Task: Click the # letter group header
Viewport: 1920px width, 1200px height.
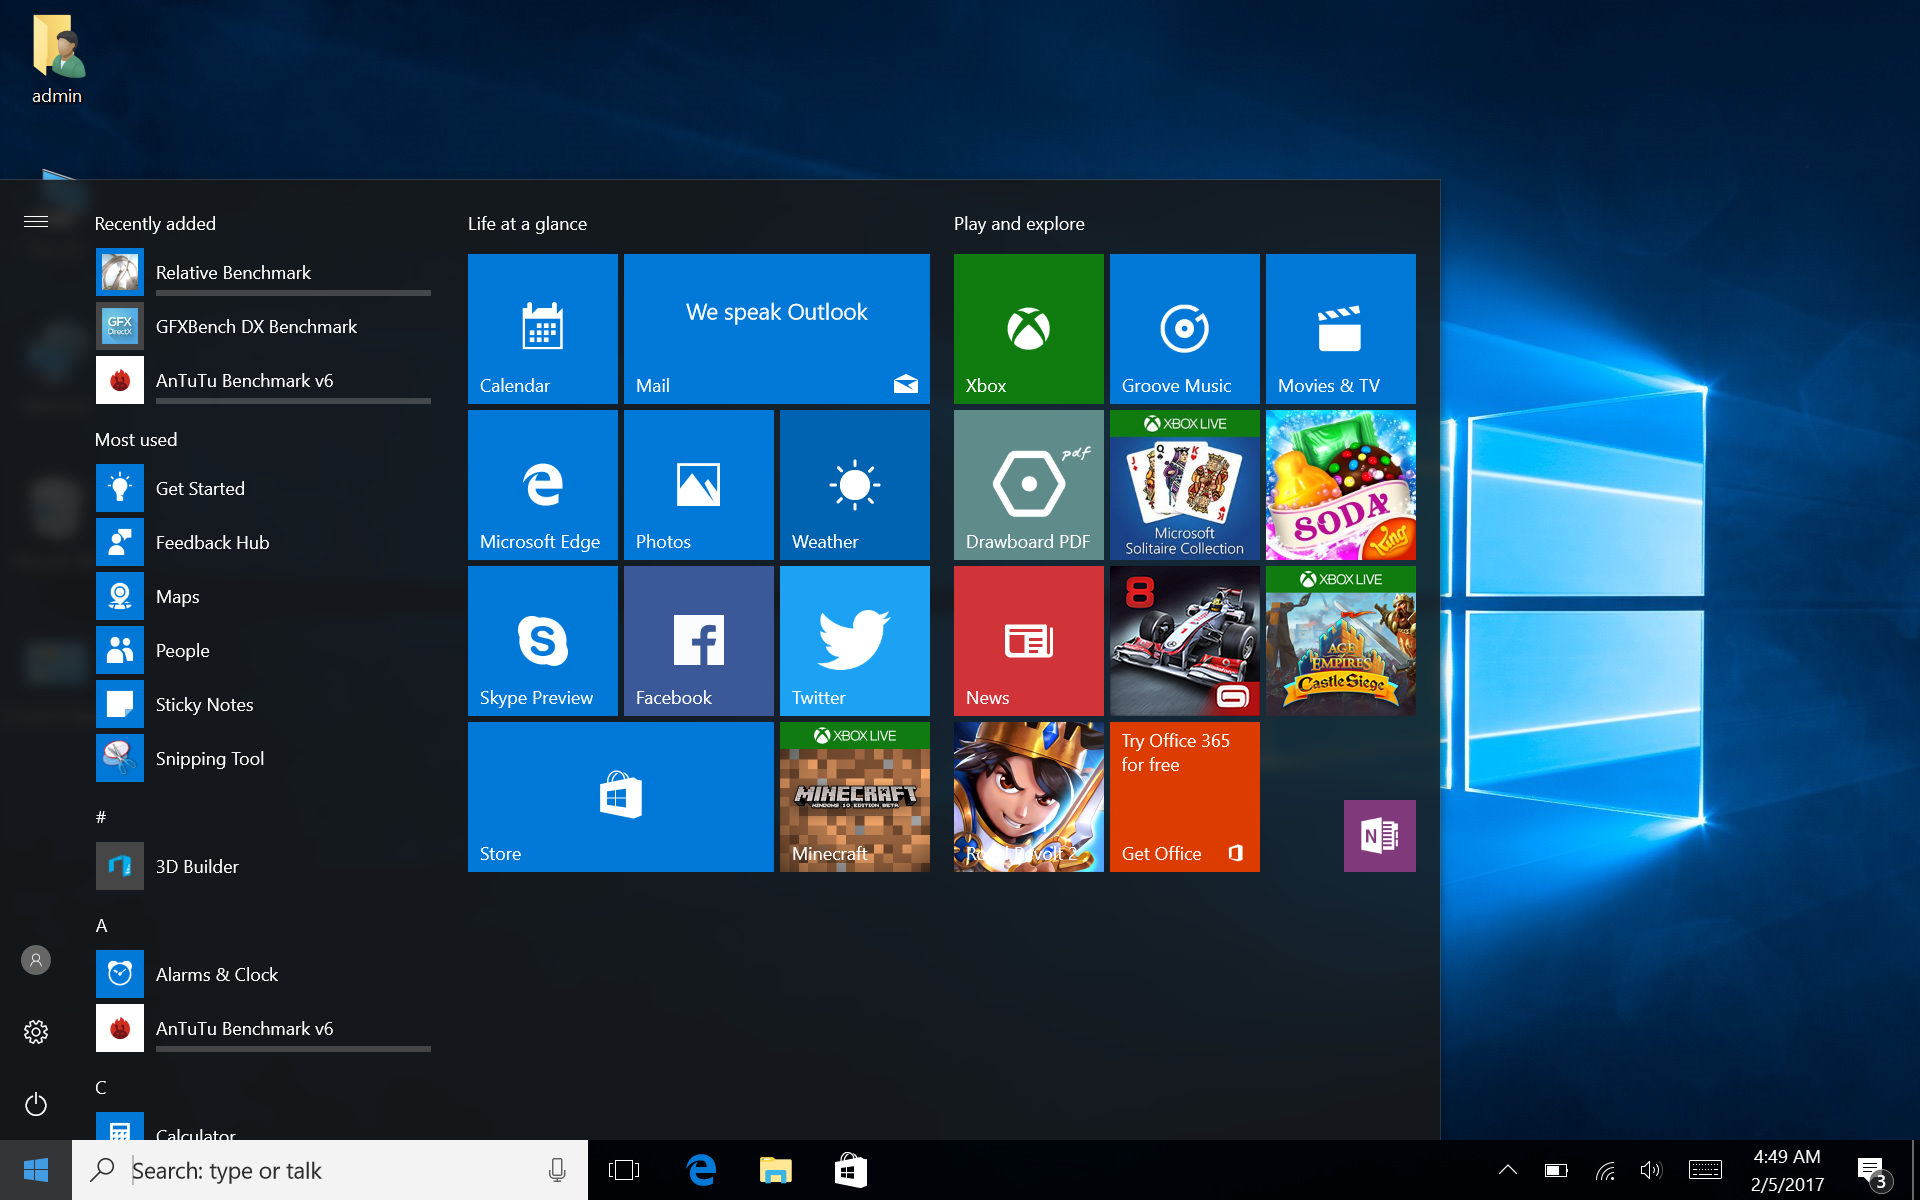Action: (100, 817)
